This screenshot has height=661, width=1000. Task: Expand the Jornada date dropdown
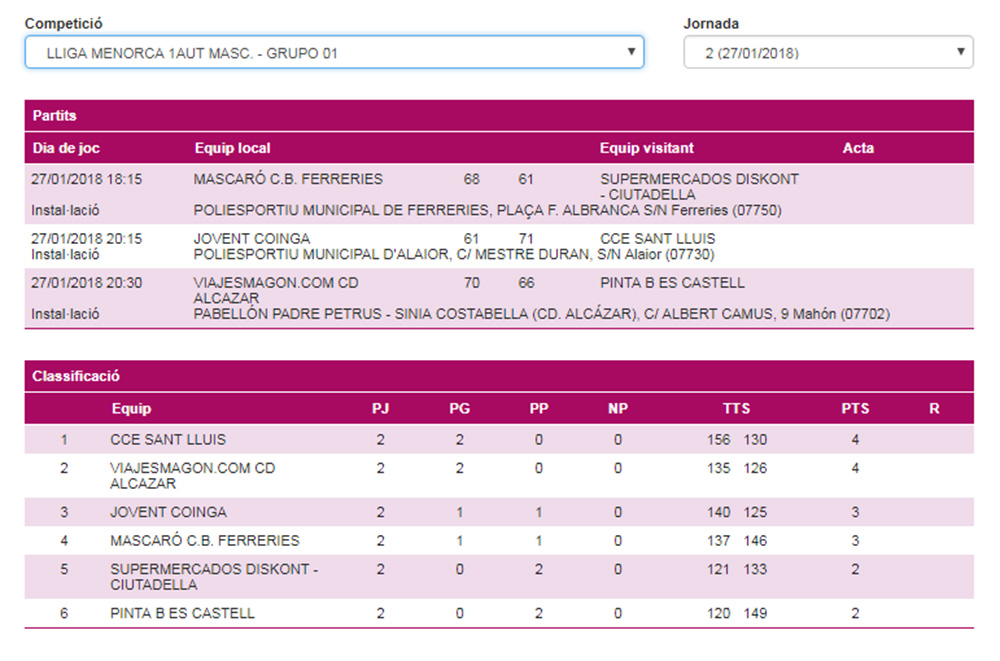(x=828, y=53)
